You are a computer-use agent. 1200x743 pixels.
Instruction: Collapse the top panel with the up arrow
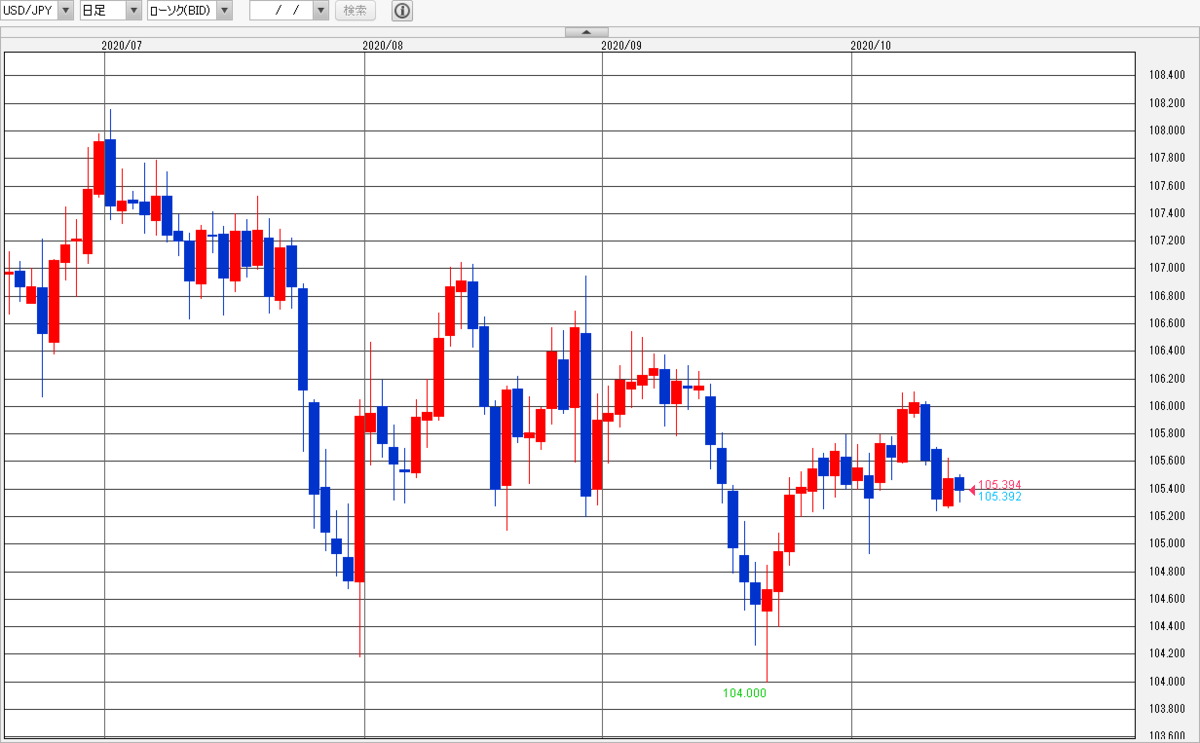coord(586,32)
